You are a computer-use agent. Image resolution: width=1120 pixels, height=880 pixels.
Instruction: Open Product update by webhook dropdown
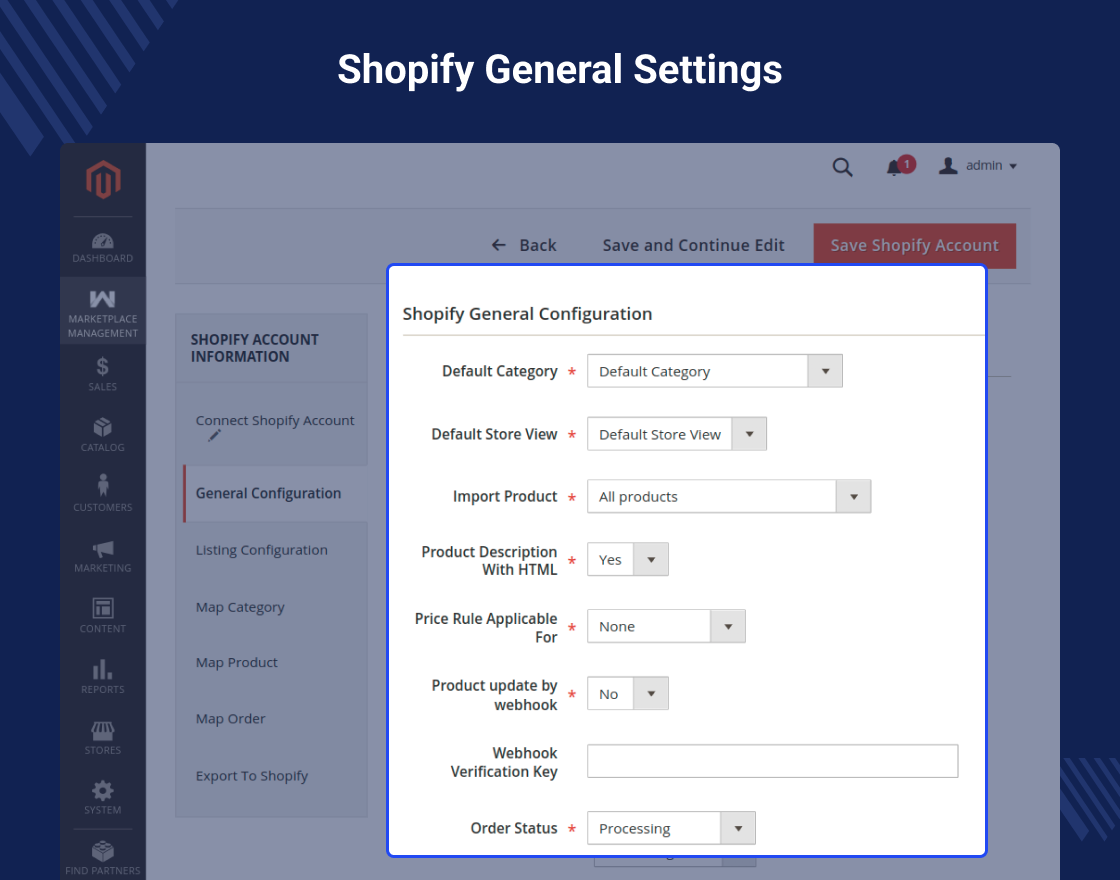pyautogui.click(x=628, y=693)
